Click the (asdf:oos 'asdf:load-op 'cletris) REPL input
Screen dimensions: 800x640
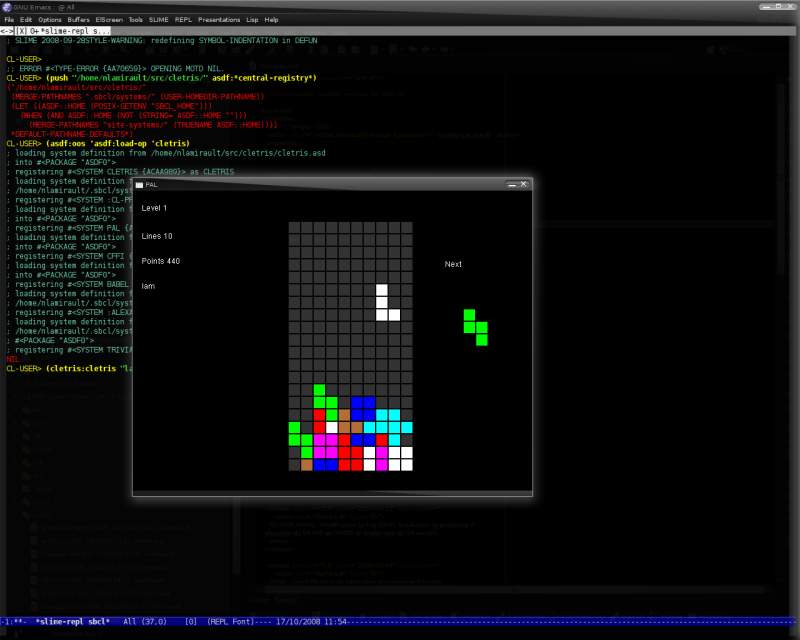point(118,144)
